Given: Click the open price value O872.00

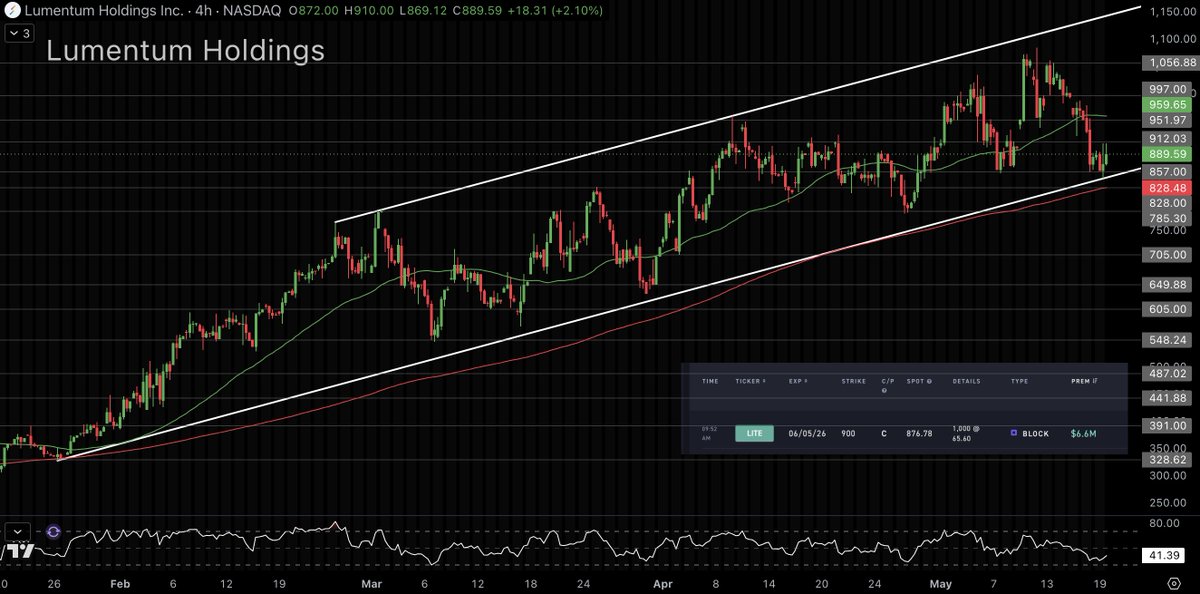Looking at the screenshot, I should (314, 10).
